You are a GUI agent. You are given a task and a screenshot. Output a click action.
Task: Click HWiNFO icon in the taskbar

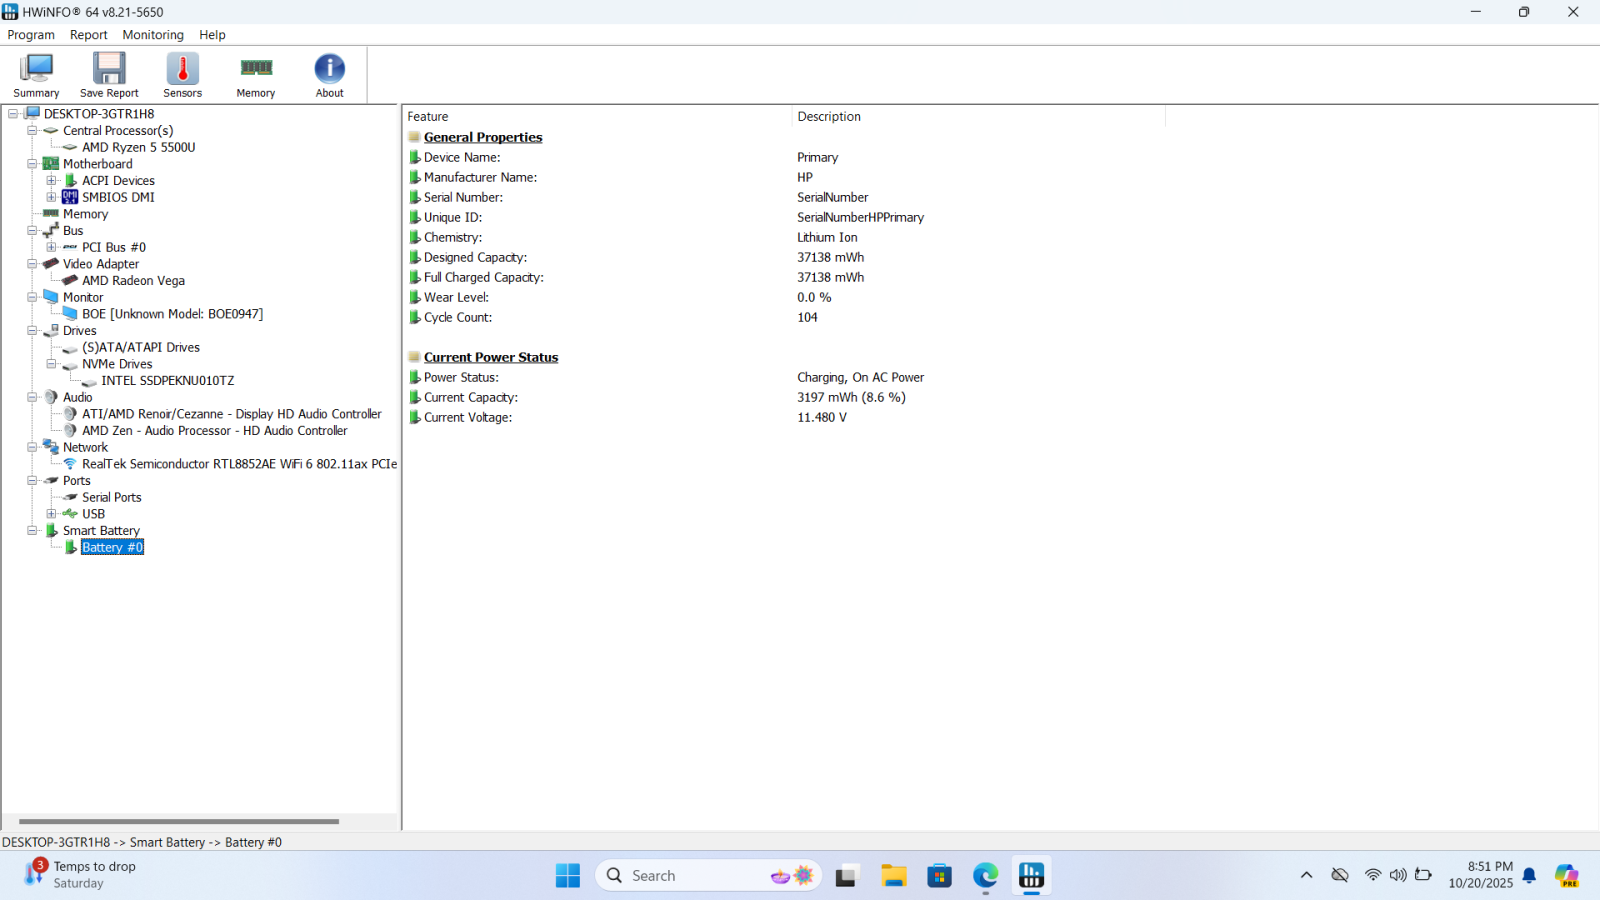(1031, 876)
